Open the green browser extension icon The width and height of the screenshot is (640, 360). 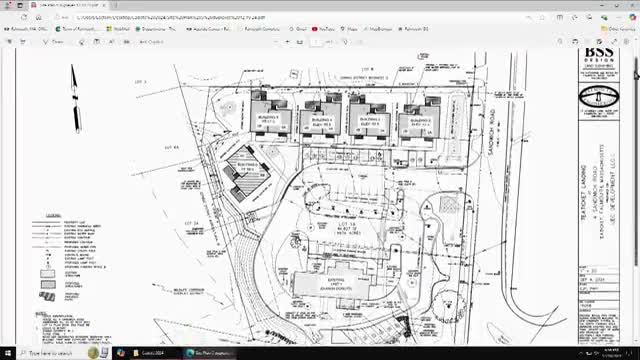[x=604, y=18]
